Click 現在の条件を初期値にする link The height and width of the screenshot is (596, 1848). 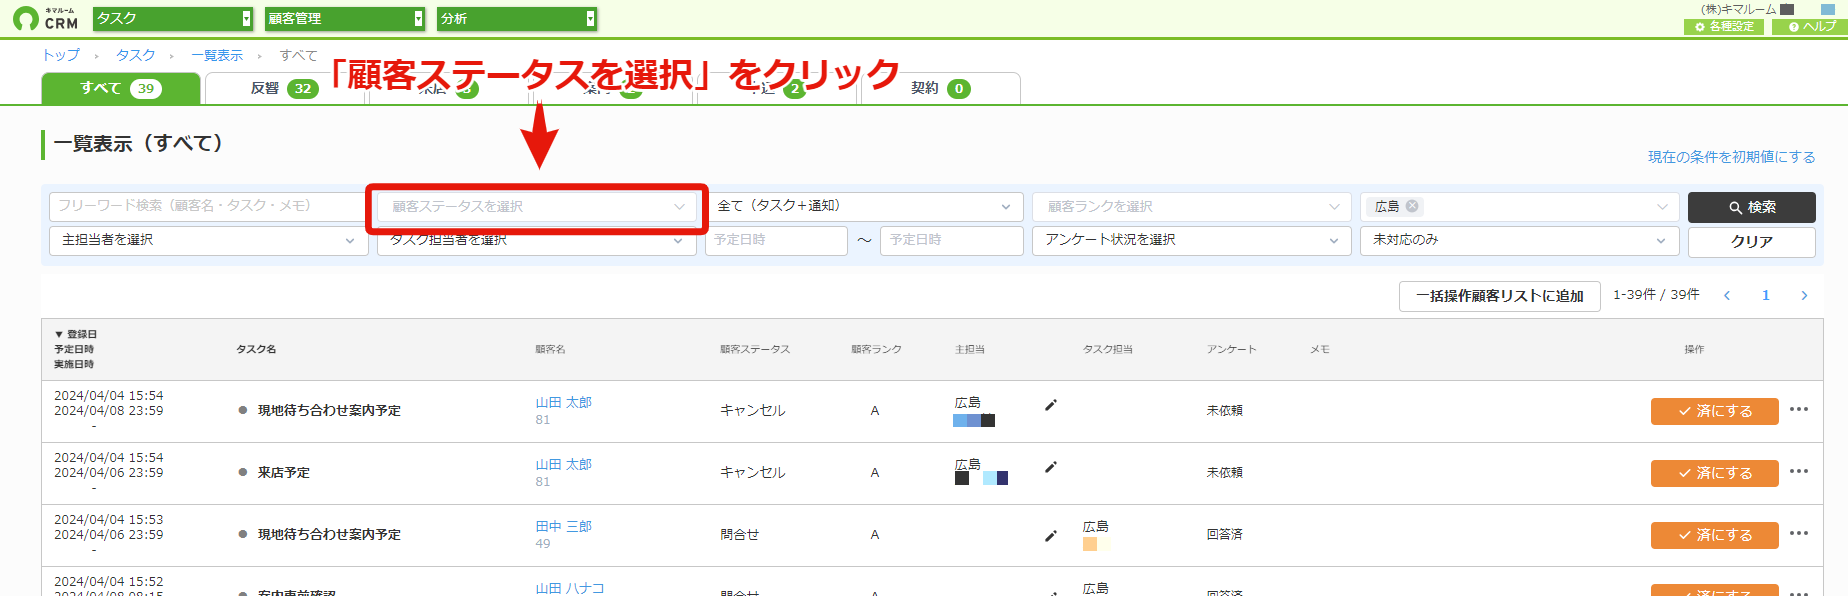click(x=1731, y=157)
